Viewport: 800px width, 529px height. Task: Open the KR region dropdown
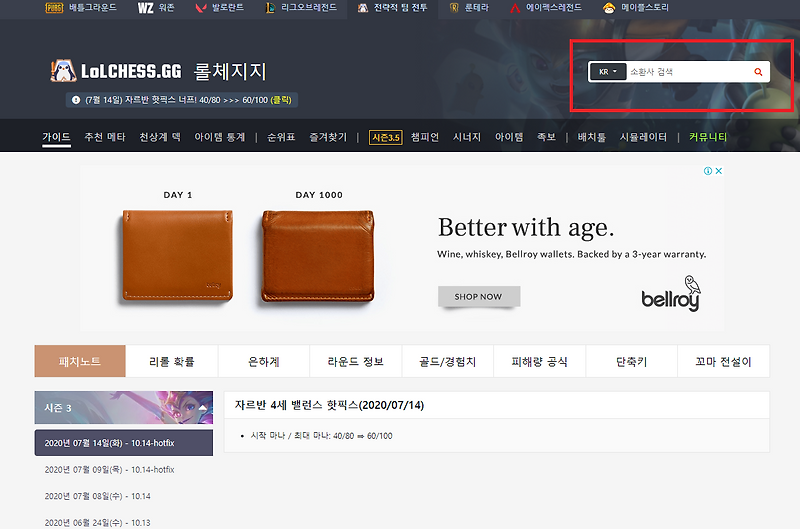[x=607, y=72]
